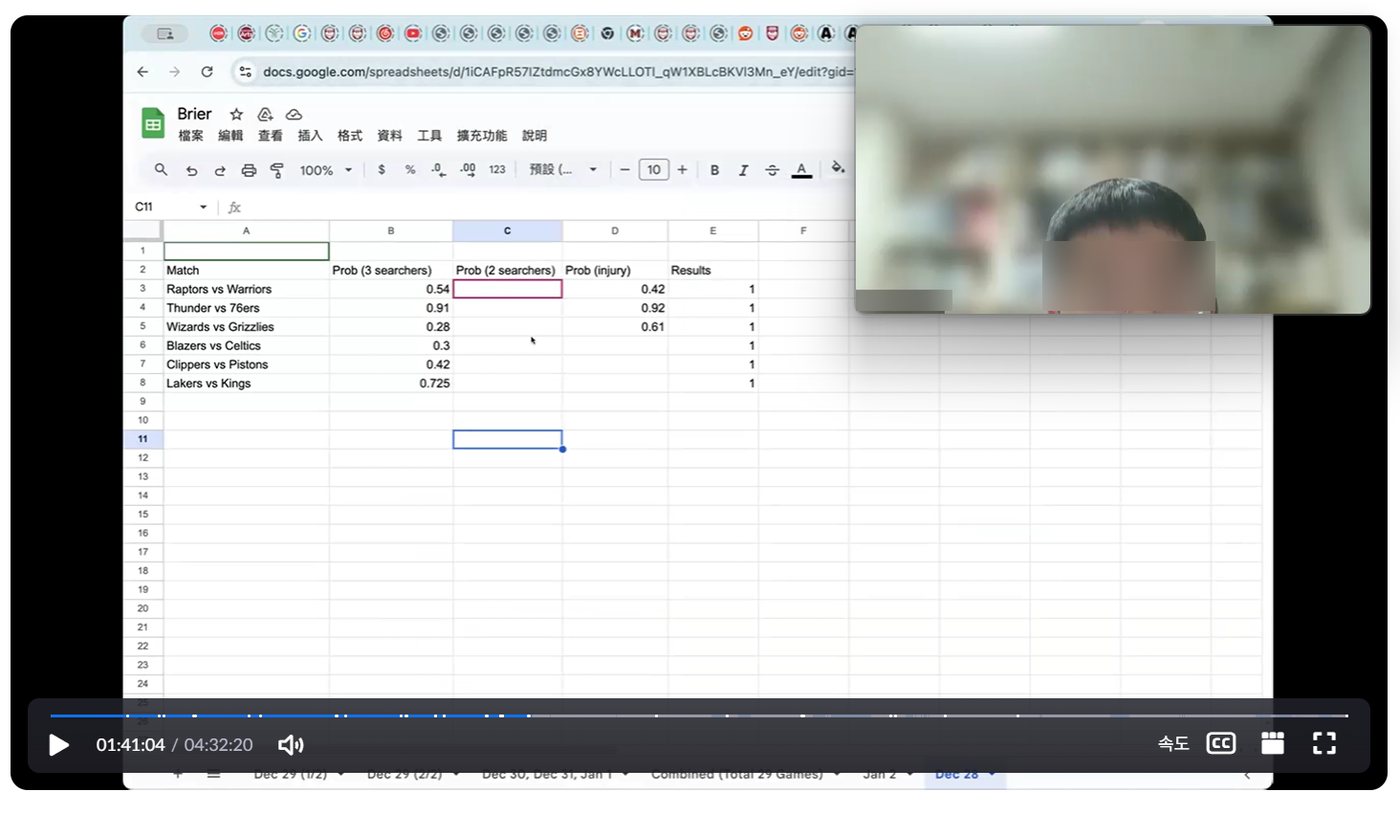The image size is (1400, 814).
Task: Open the 123 number format menu
Action: coord(497,170)
